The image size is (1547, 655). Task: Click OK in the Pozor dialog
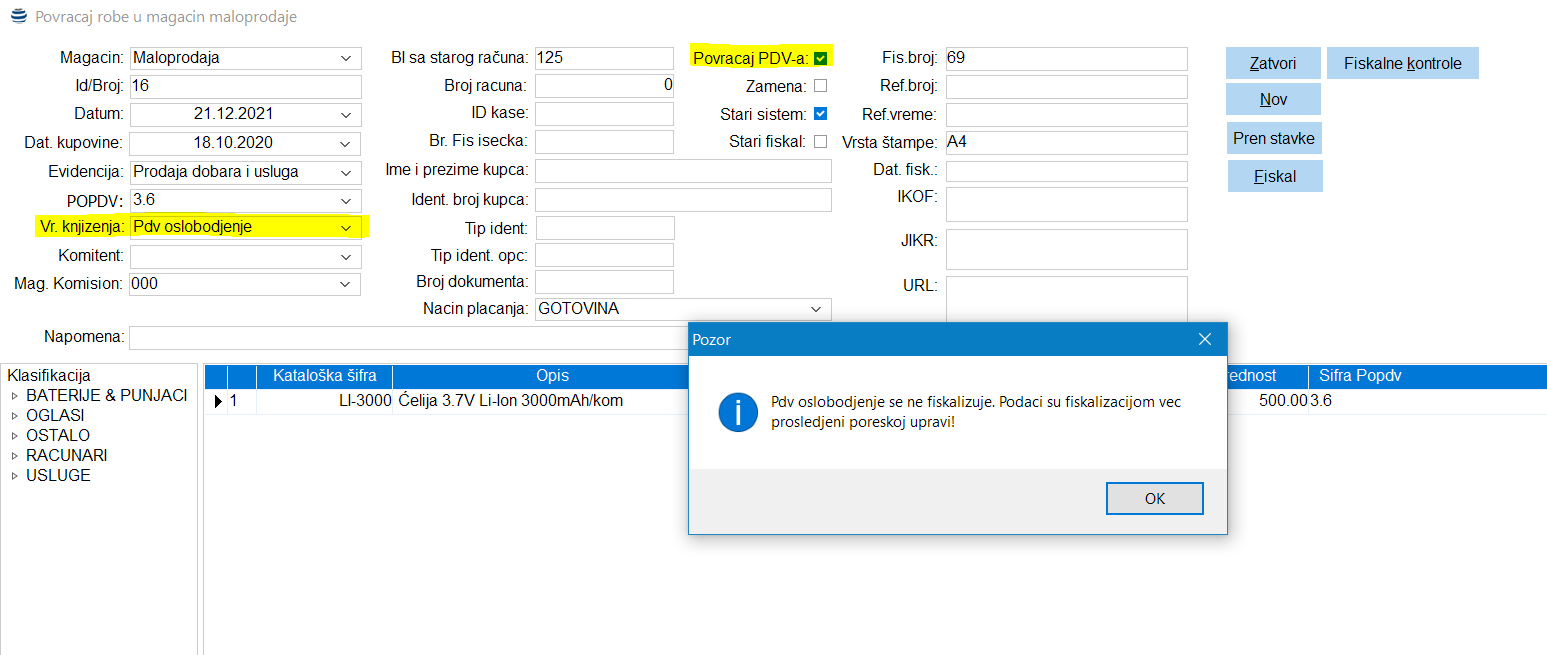tap(1154, 498)
